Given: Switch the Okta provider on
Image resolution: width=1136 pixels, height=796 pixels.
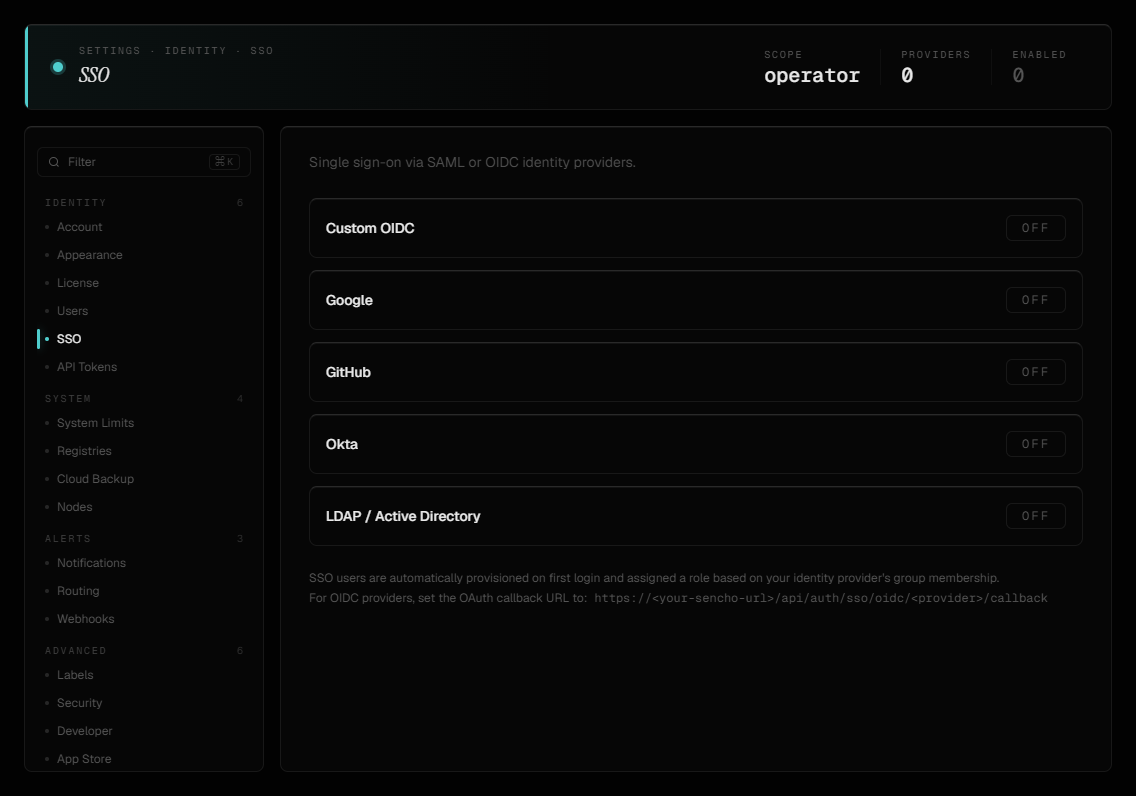Looking at the screenshot, I should 1035,444.
